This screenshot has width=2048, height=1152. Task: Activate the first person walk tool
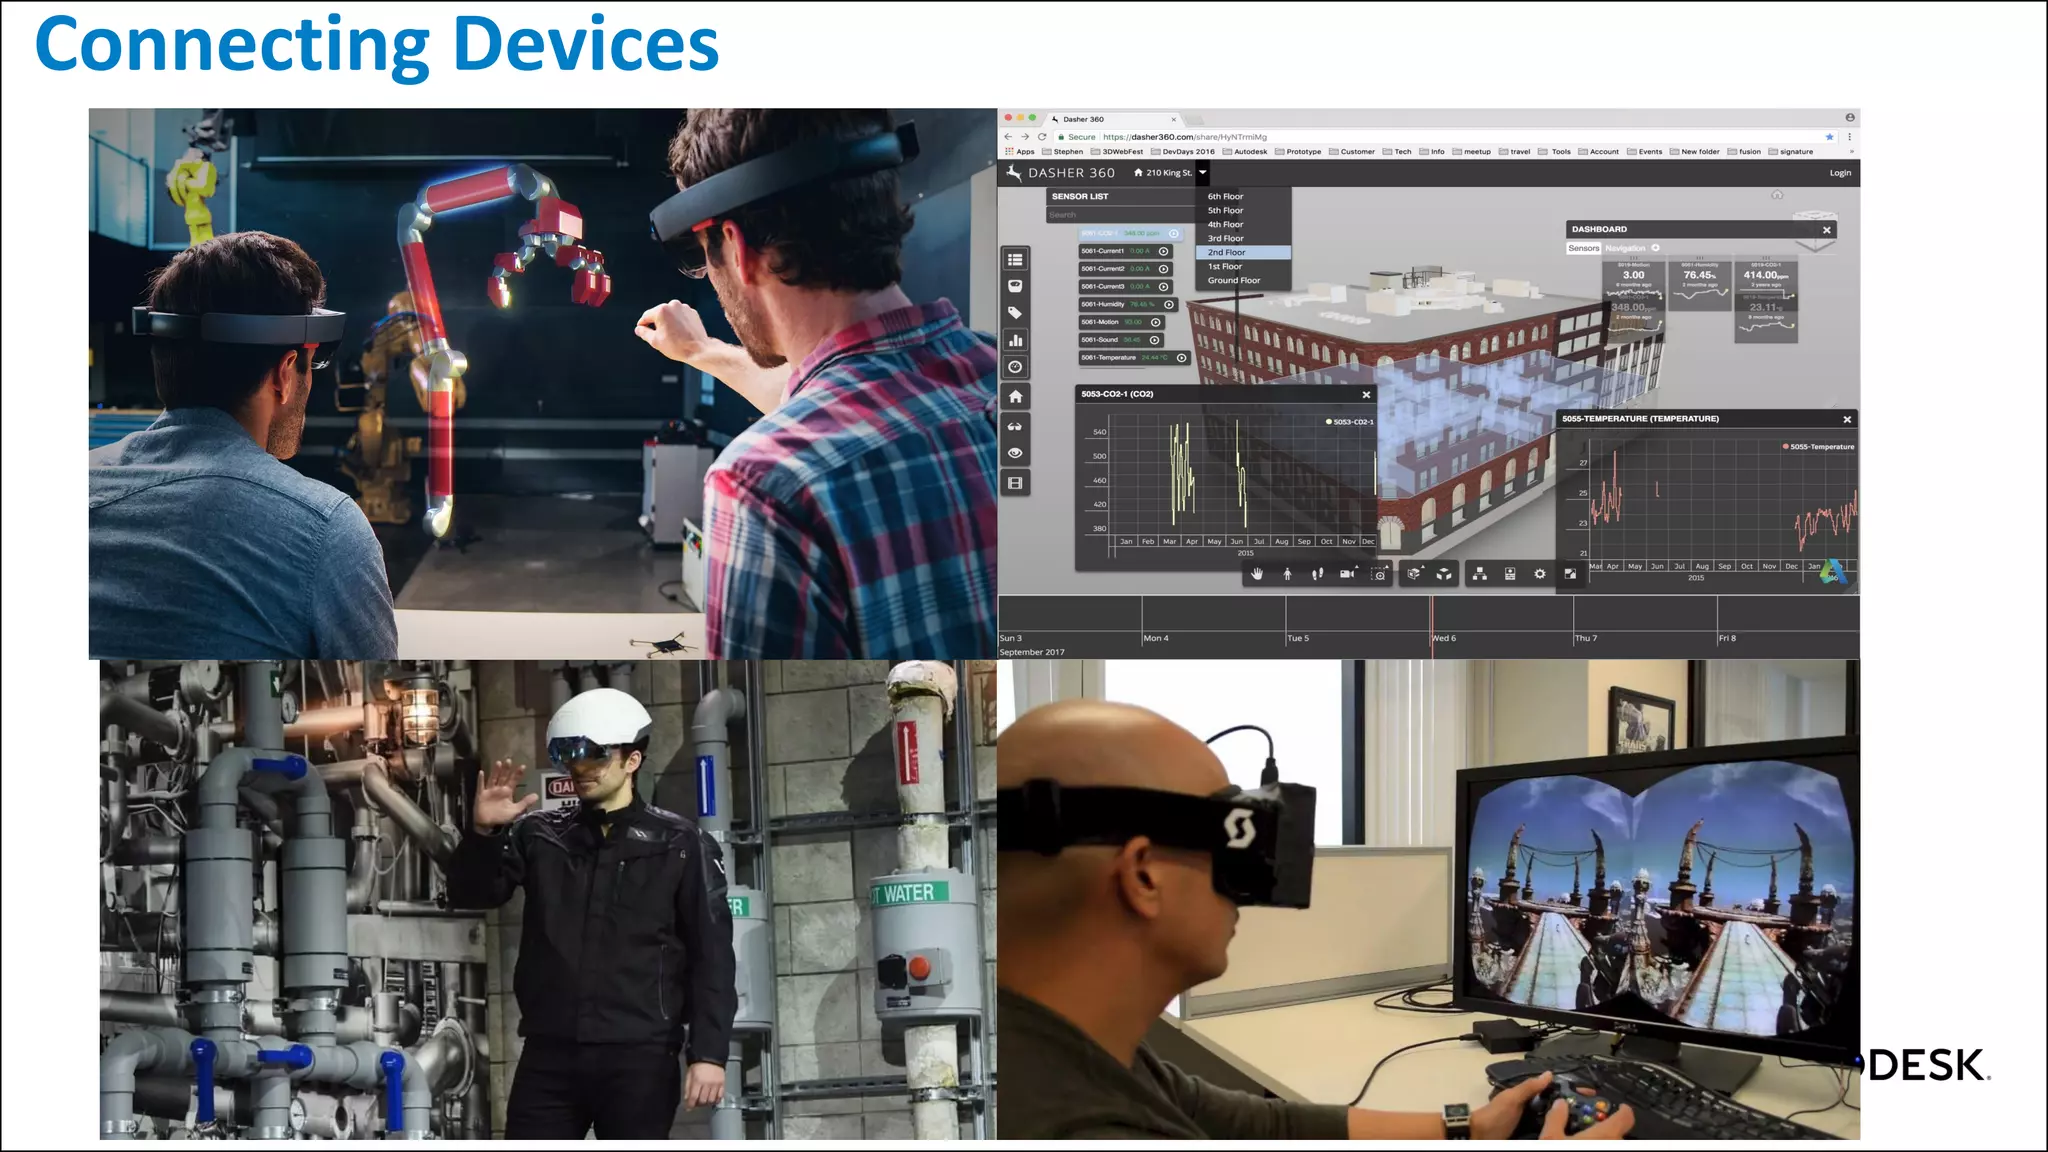pyautogui.click(x=1287, y=574)
